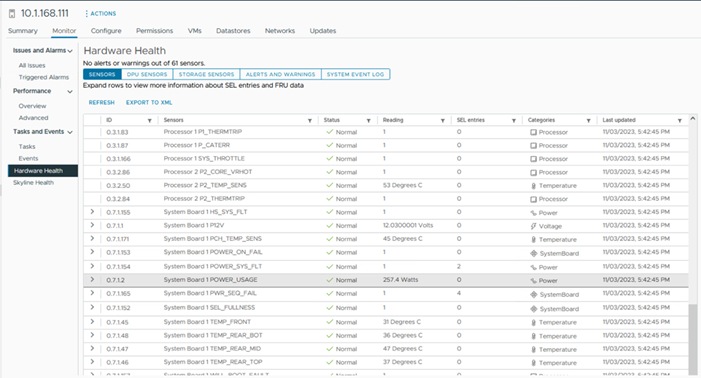Click the host icon beside 10.1.168.111

tap(12, 13)
